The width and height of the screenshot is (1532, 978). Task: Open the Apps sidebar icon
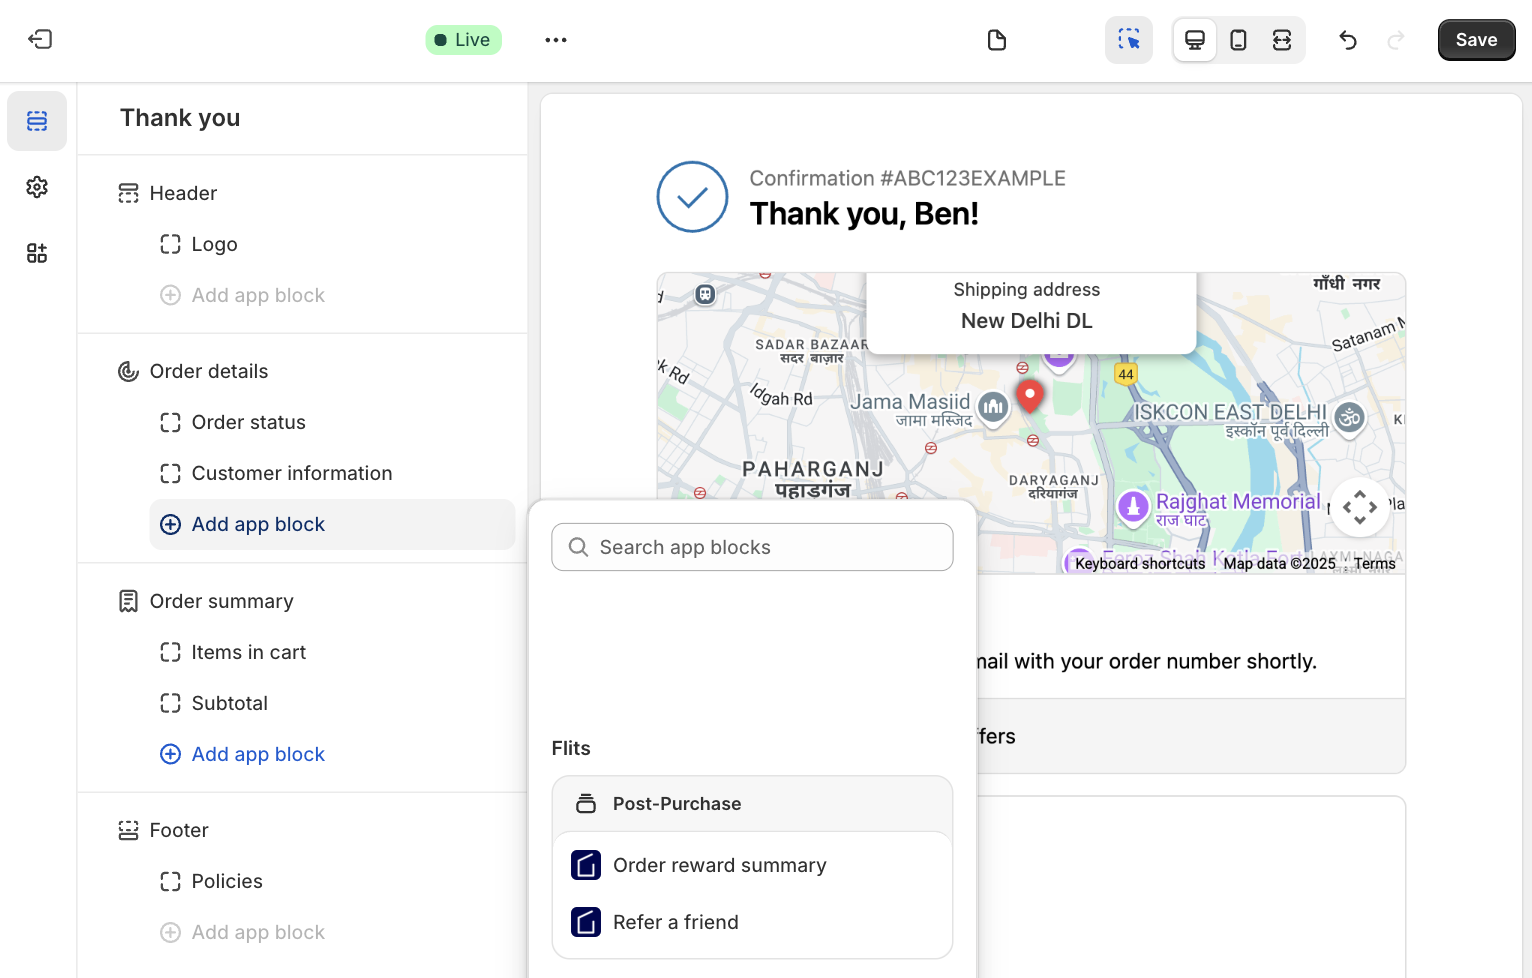(x=37, y=253)
